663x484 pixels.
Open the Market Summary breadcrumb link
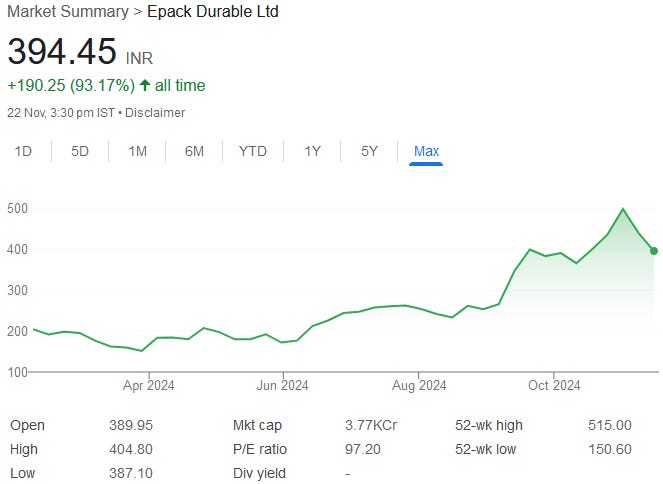click(x=68, y=11)
